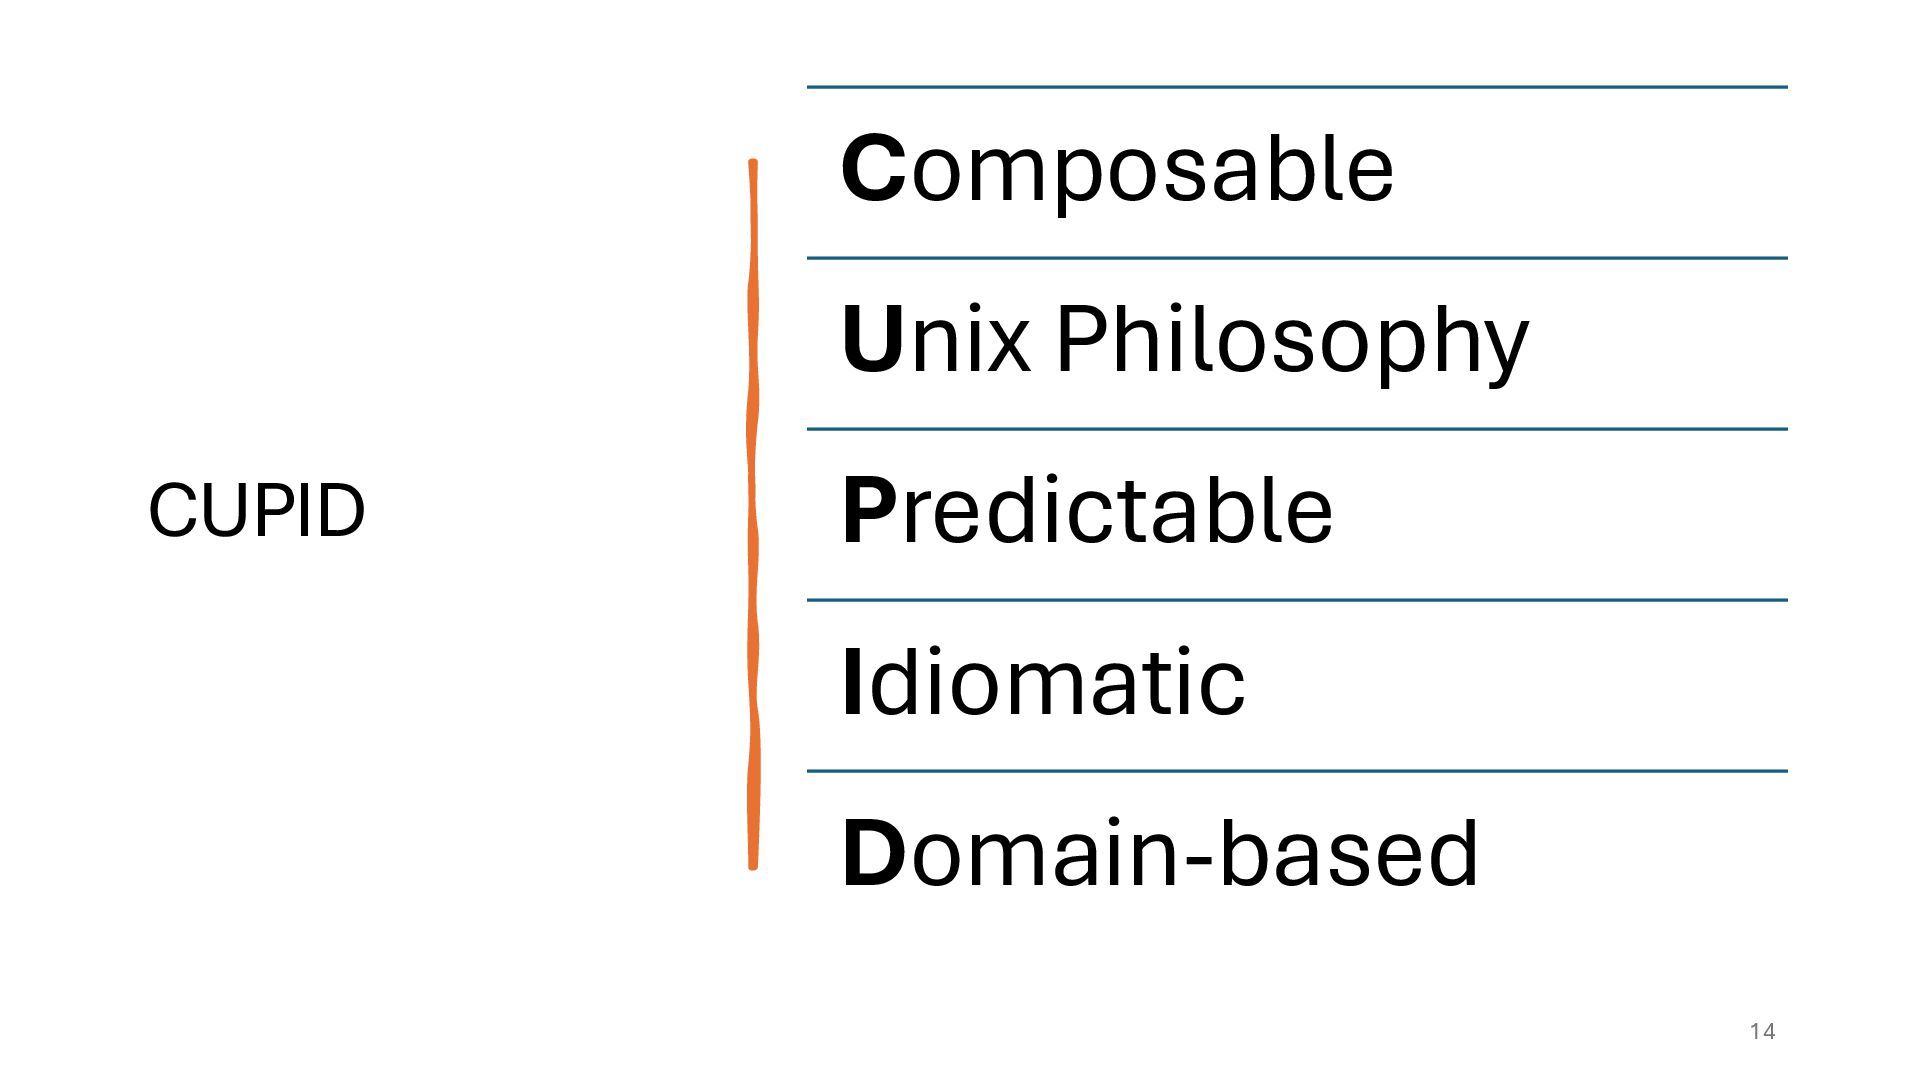Click the bold C in Composable
1920x1080 pixels.
click(x=873, y=169)
